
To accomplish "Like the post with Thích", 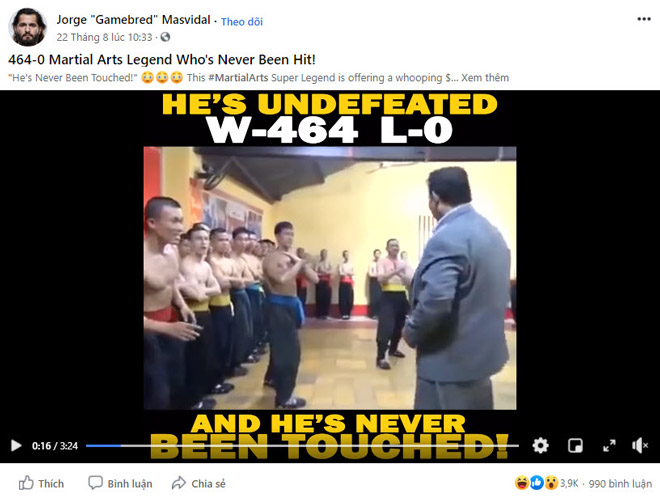I will coord(41,483).
